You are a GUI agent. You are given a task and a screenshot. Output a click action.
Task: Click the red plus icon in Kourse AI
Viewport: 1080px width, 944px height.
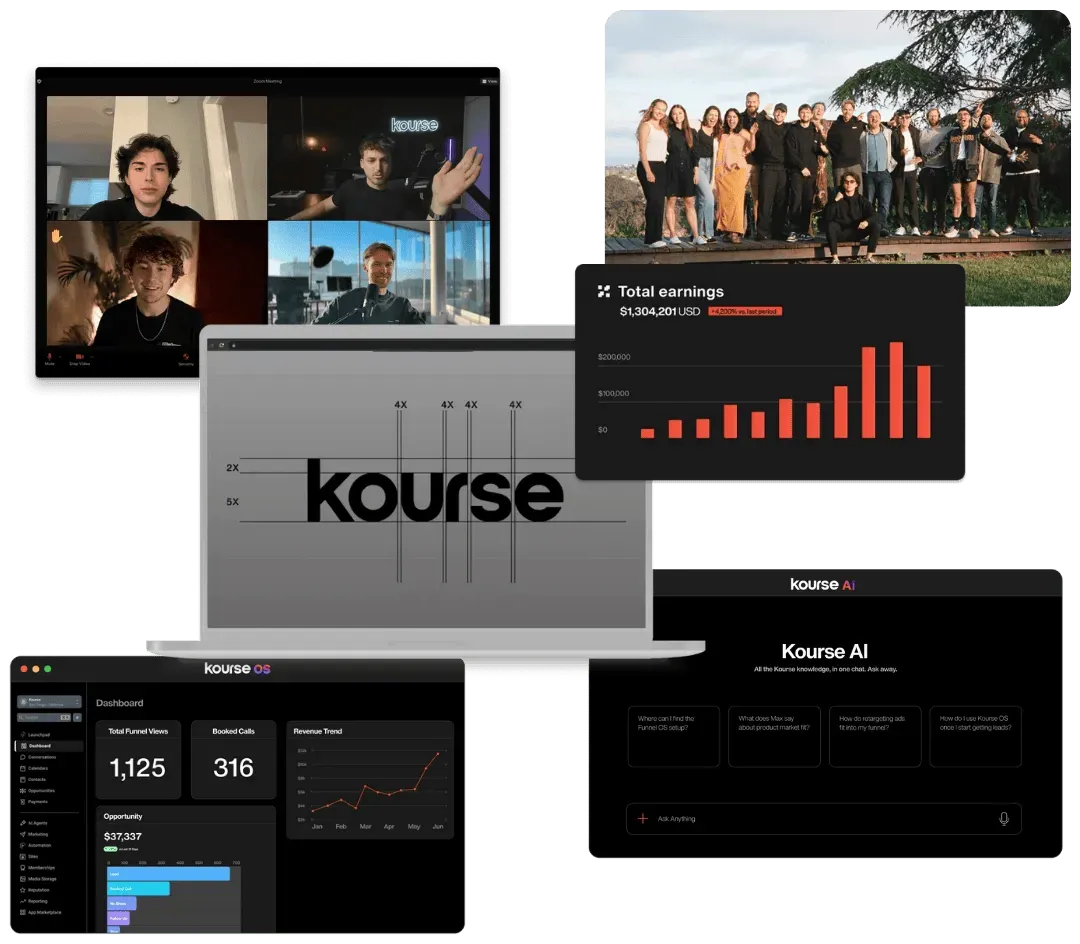pos(643,819)
